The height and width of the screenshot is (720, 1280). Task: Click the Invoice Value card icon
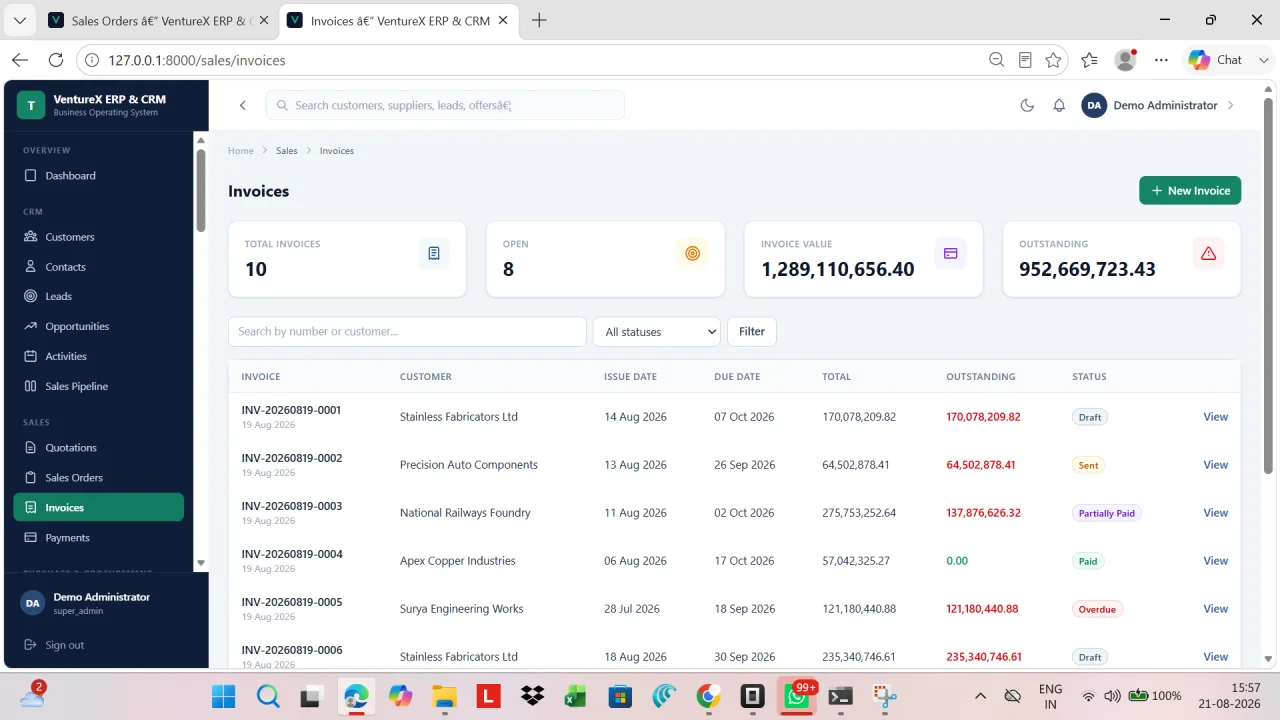pos(950,254)
